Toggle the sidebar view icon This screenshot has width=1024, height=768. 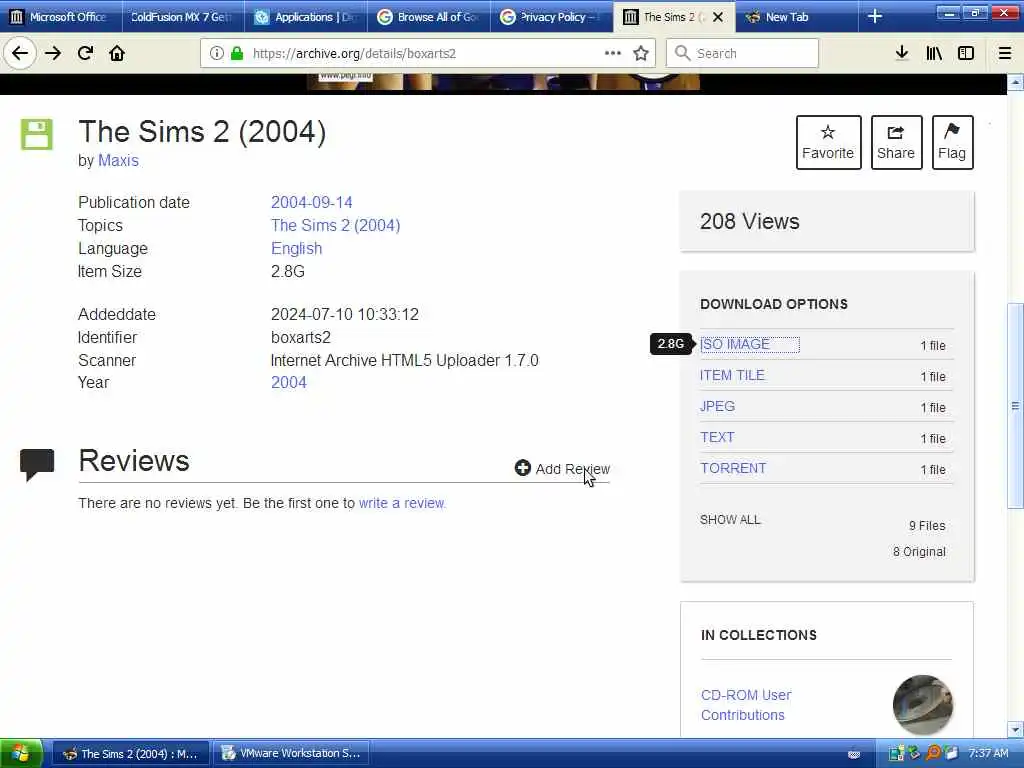(x=966, y=53)
